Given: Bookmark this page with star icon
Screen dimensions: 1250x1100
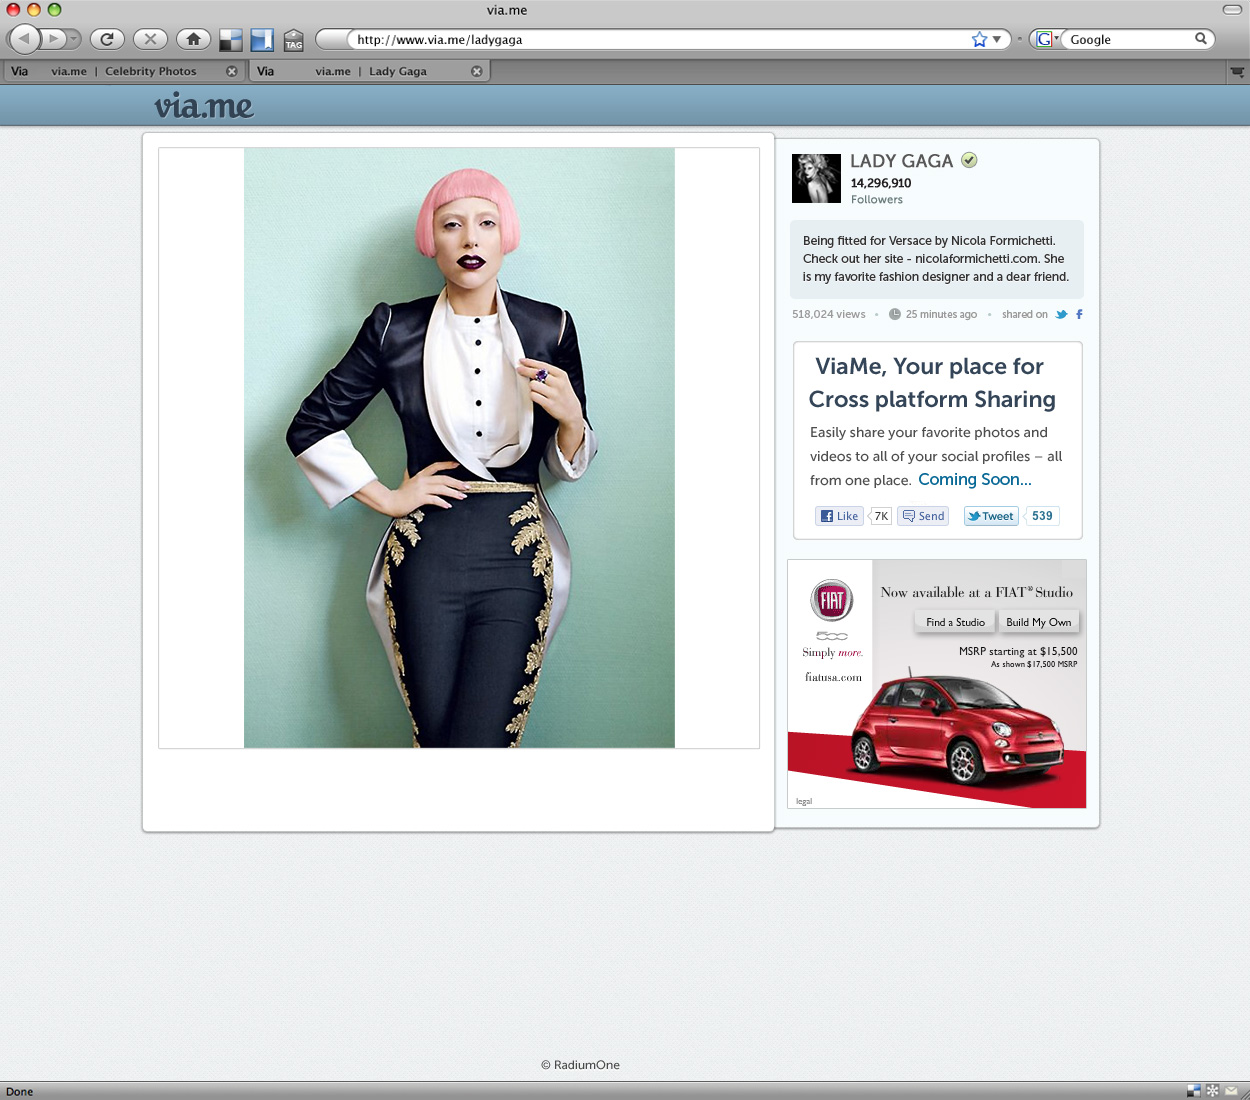Looking at the screenshot, I should pyautogui.click(x=979, y=39).
